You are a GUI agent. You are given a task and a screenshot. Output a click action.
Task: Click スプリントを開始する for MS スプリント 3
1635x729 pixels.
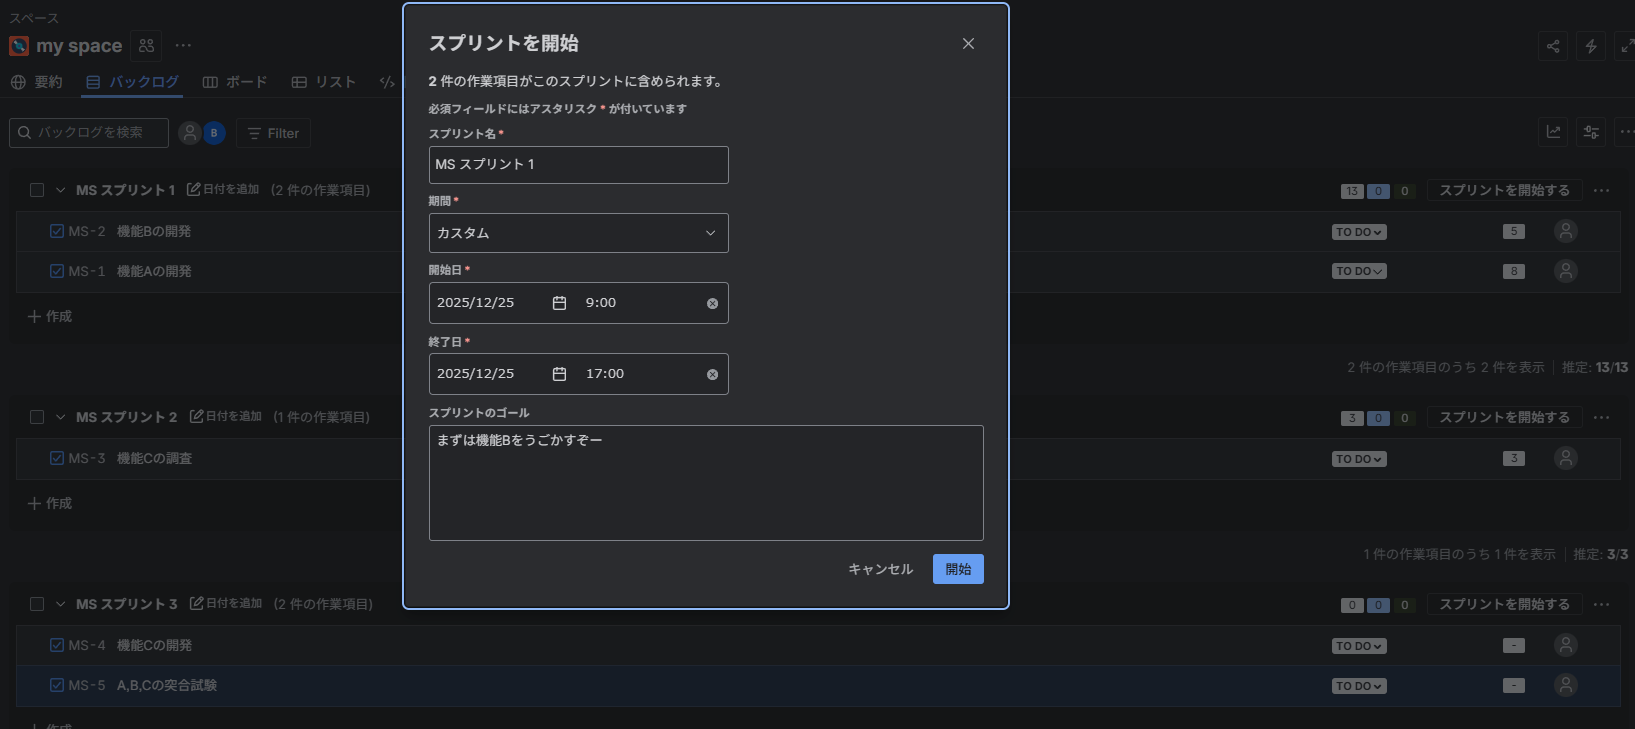pyautogui.click(x=1504, y=604)
